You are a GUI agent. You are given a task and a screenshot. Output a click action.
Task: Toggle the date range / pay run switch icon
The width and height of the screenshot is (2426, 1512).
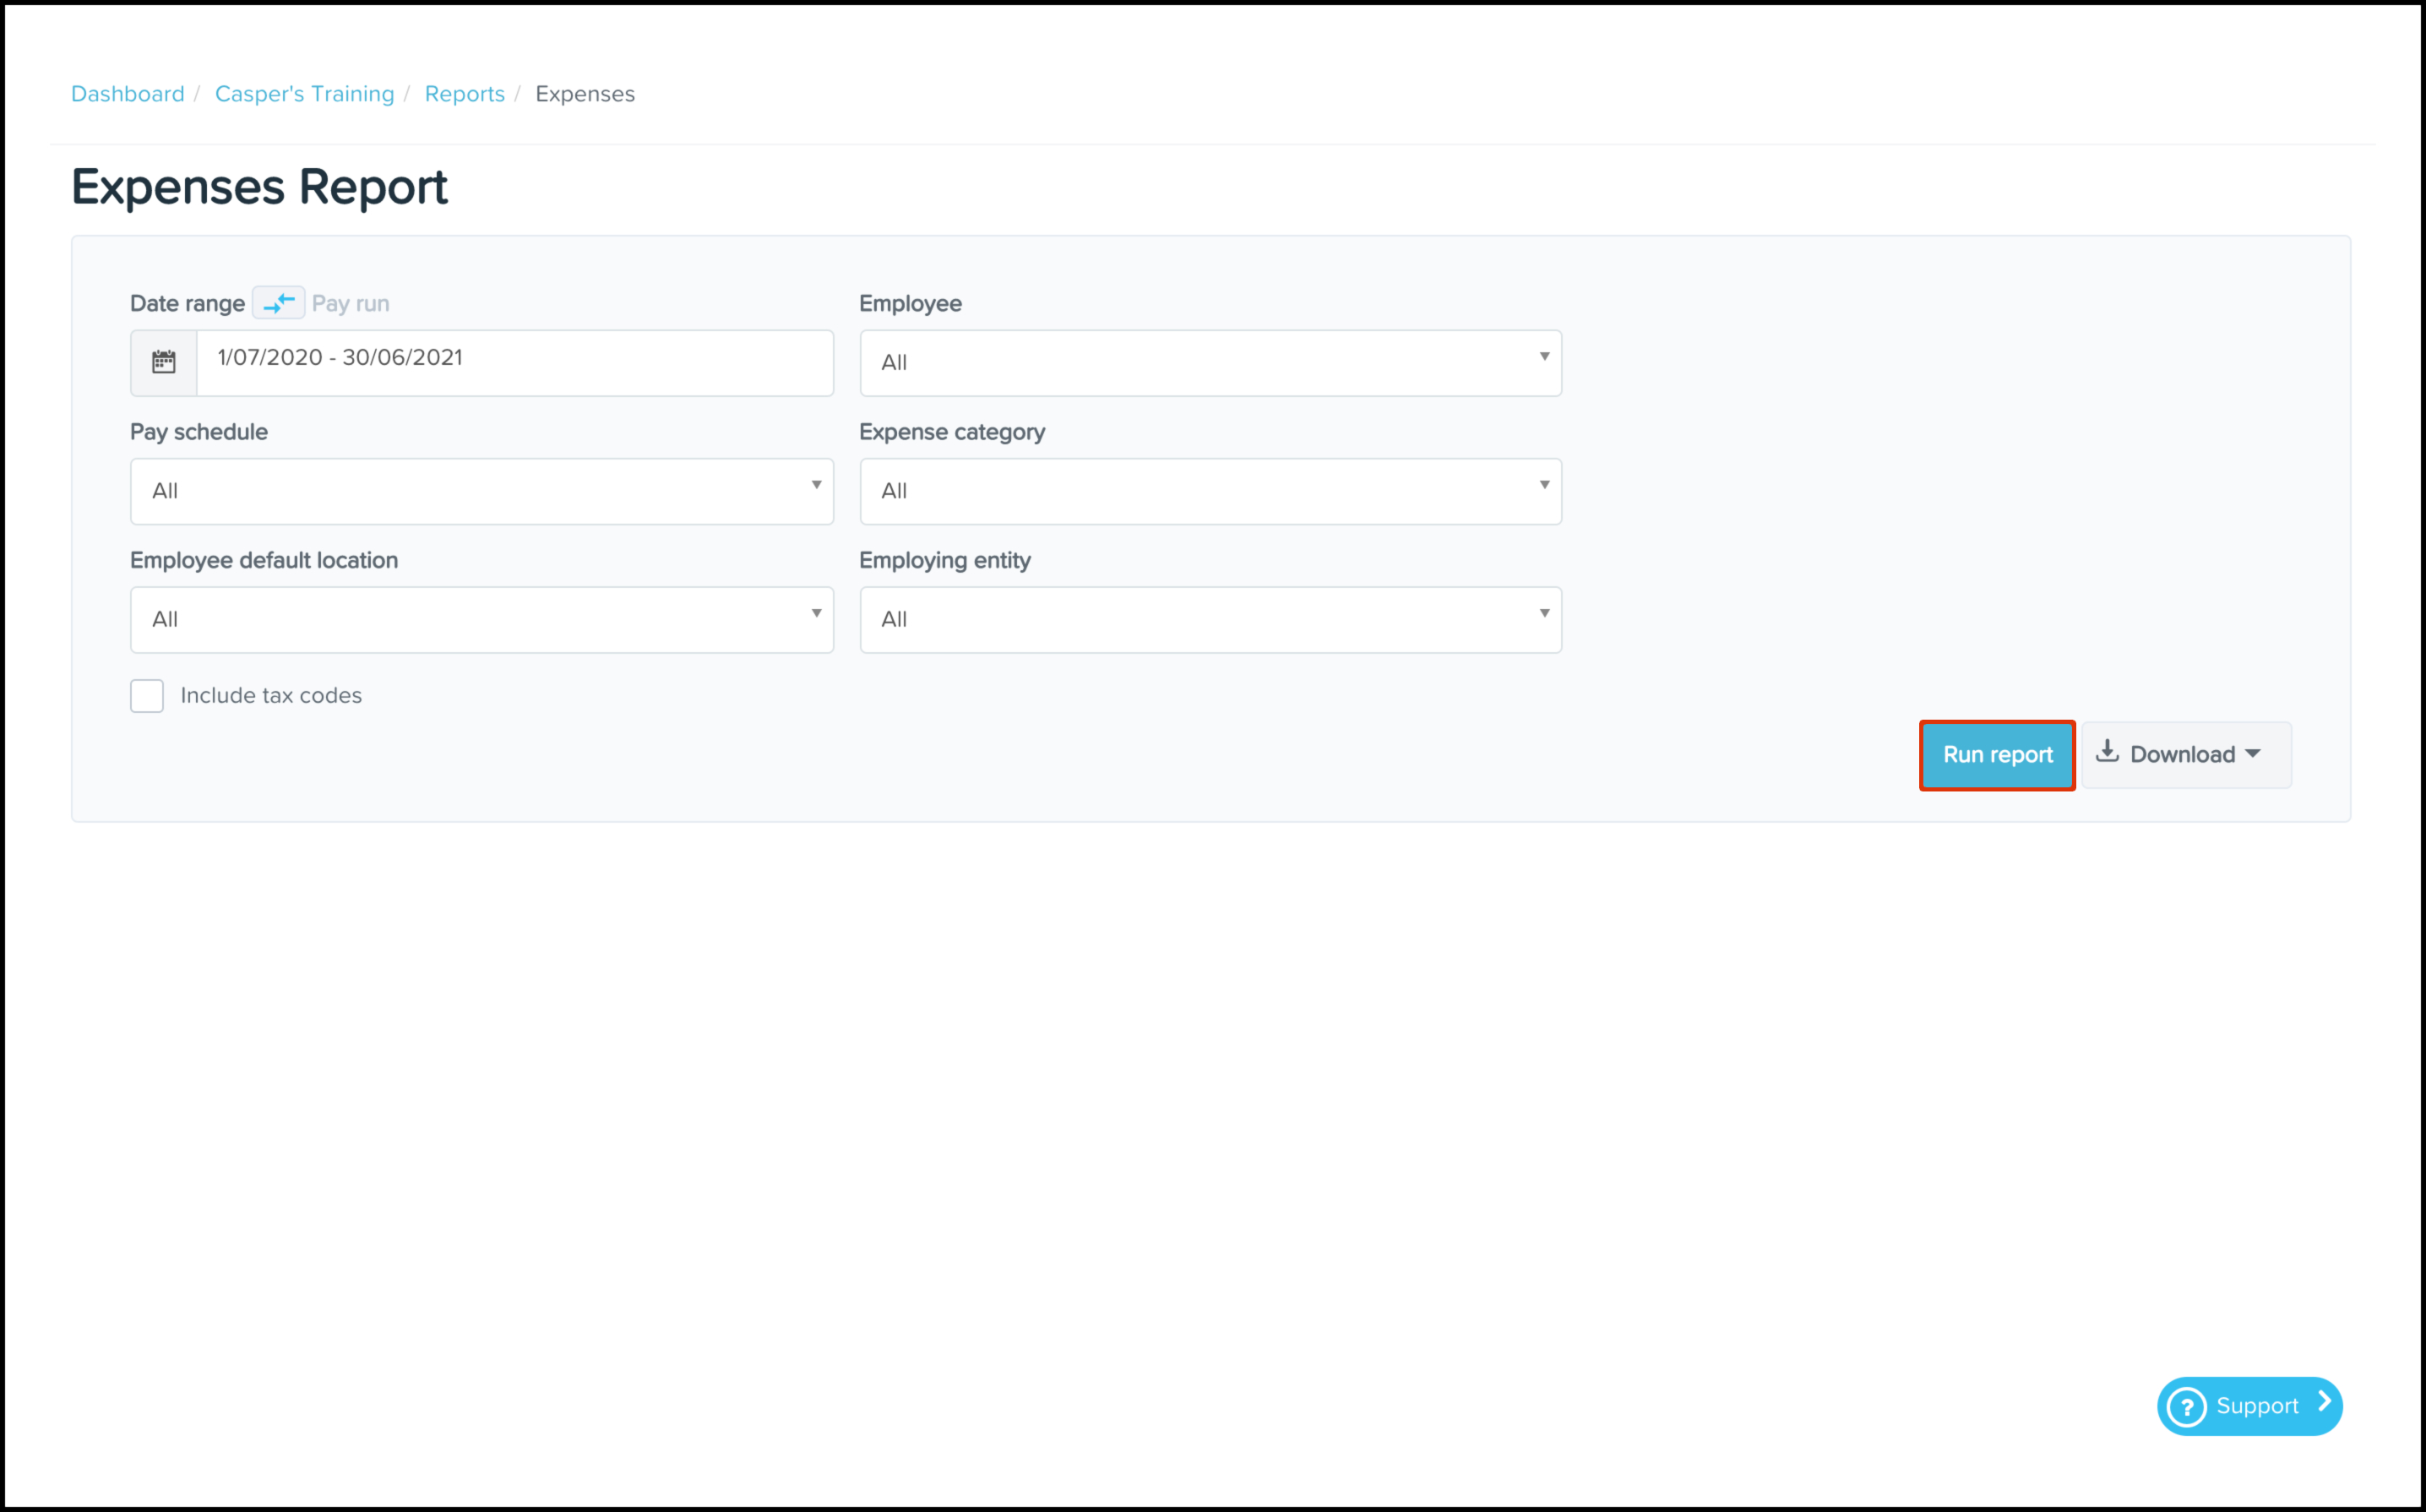278,303
